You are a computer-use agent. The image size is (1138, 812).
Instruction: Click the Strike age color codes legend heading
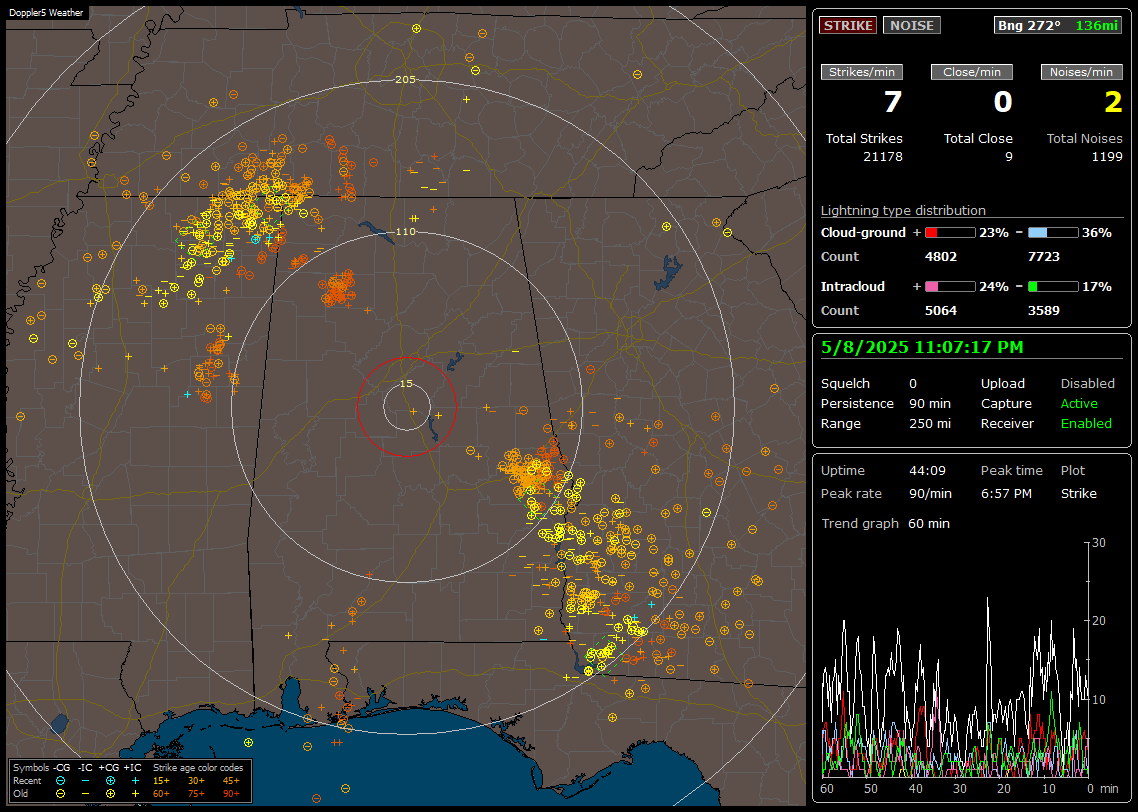click(x=197, y=768)
